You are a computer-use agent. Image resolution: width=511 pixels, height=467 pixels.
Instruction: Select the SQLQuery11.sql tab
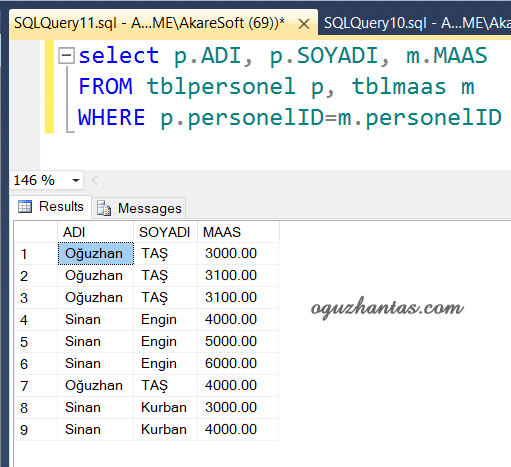pyautogui.click(x=149, y=23)
